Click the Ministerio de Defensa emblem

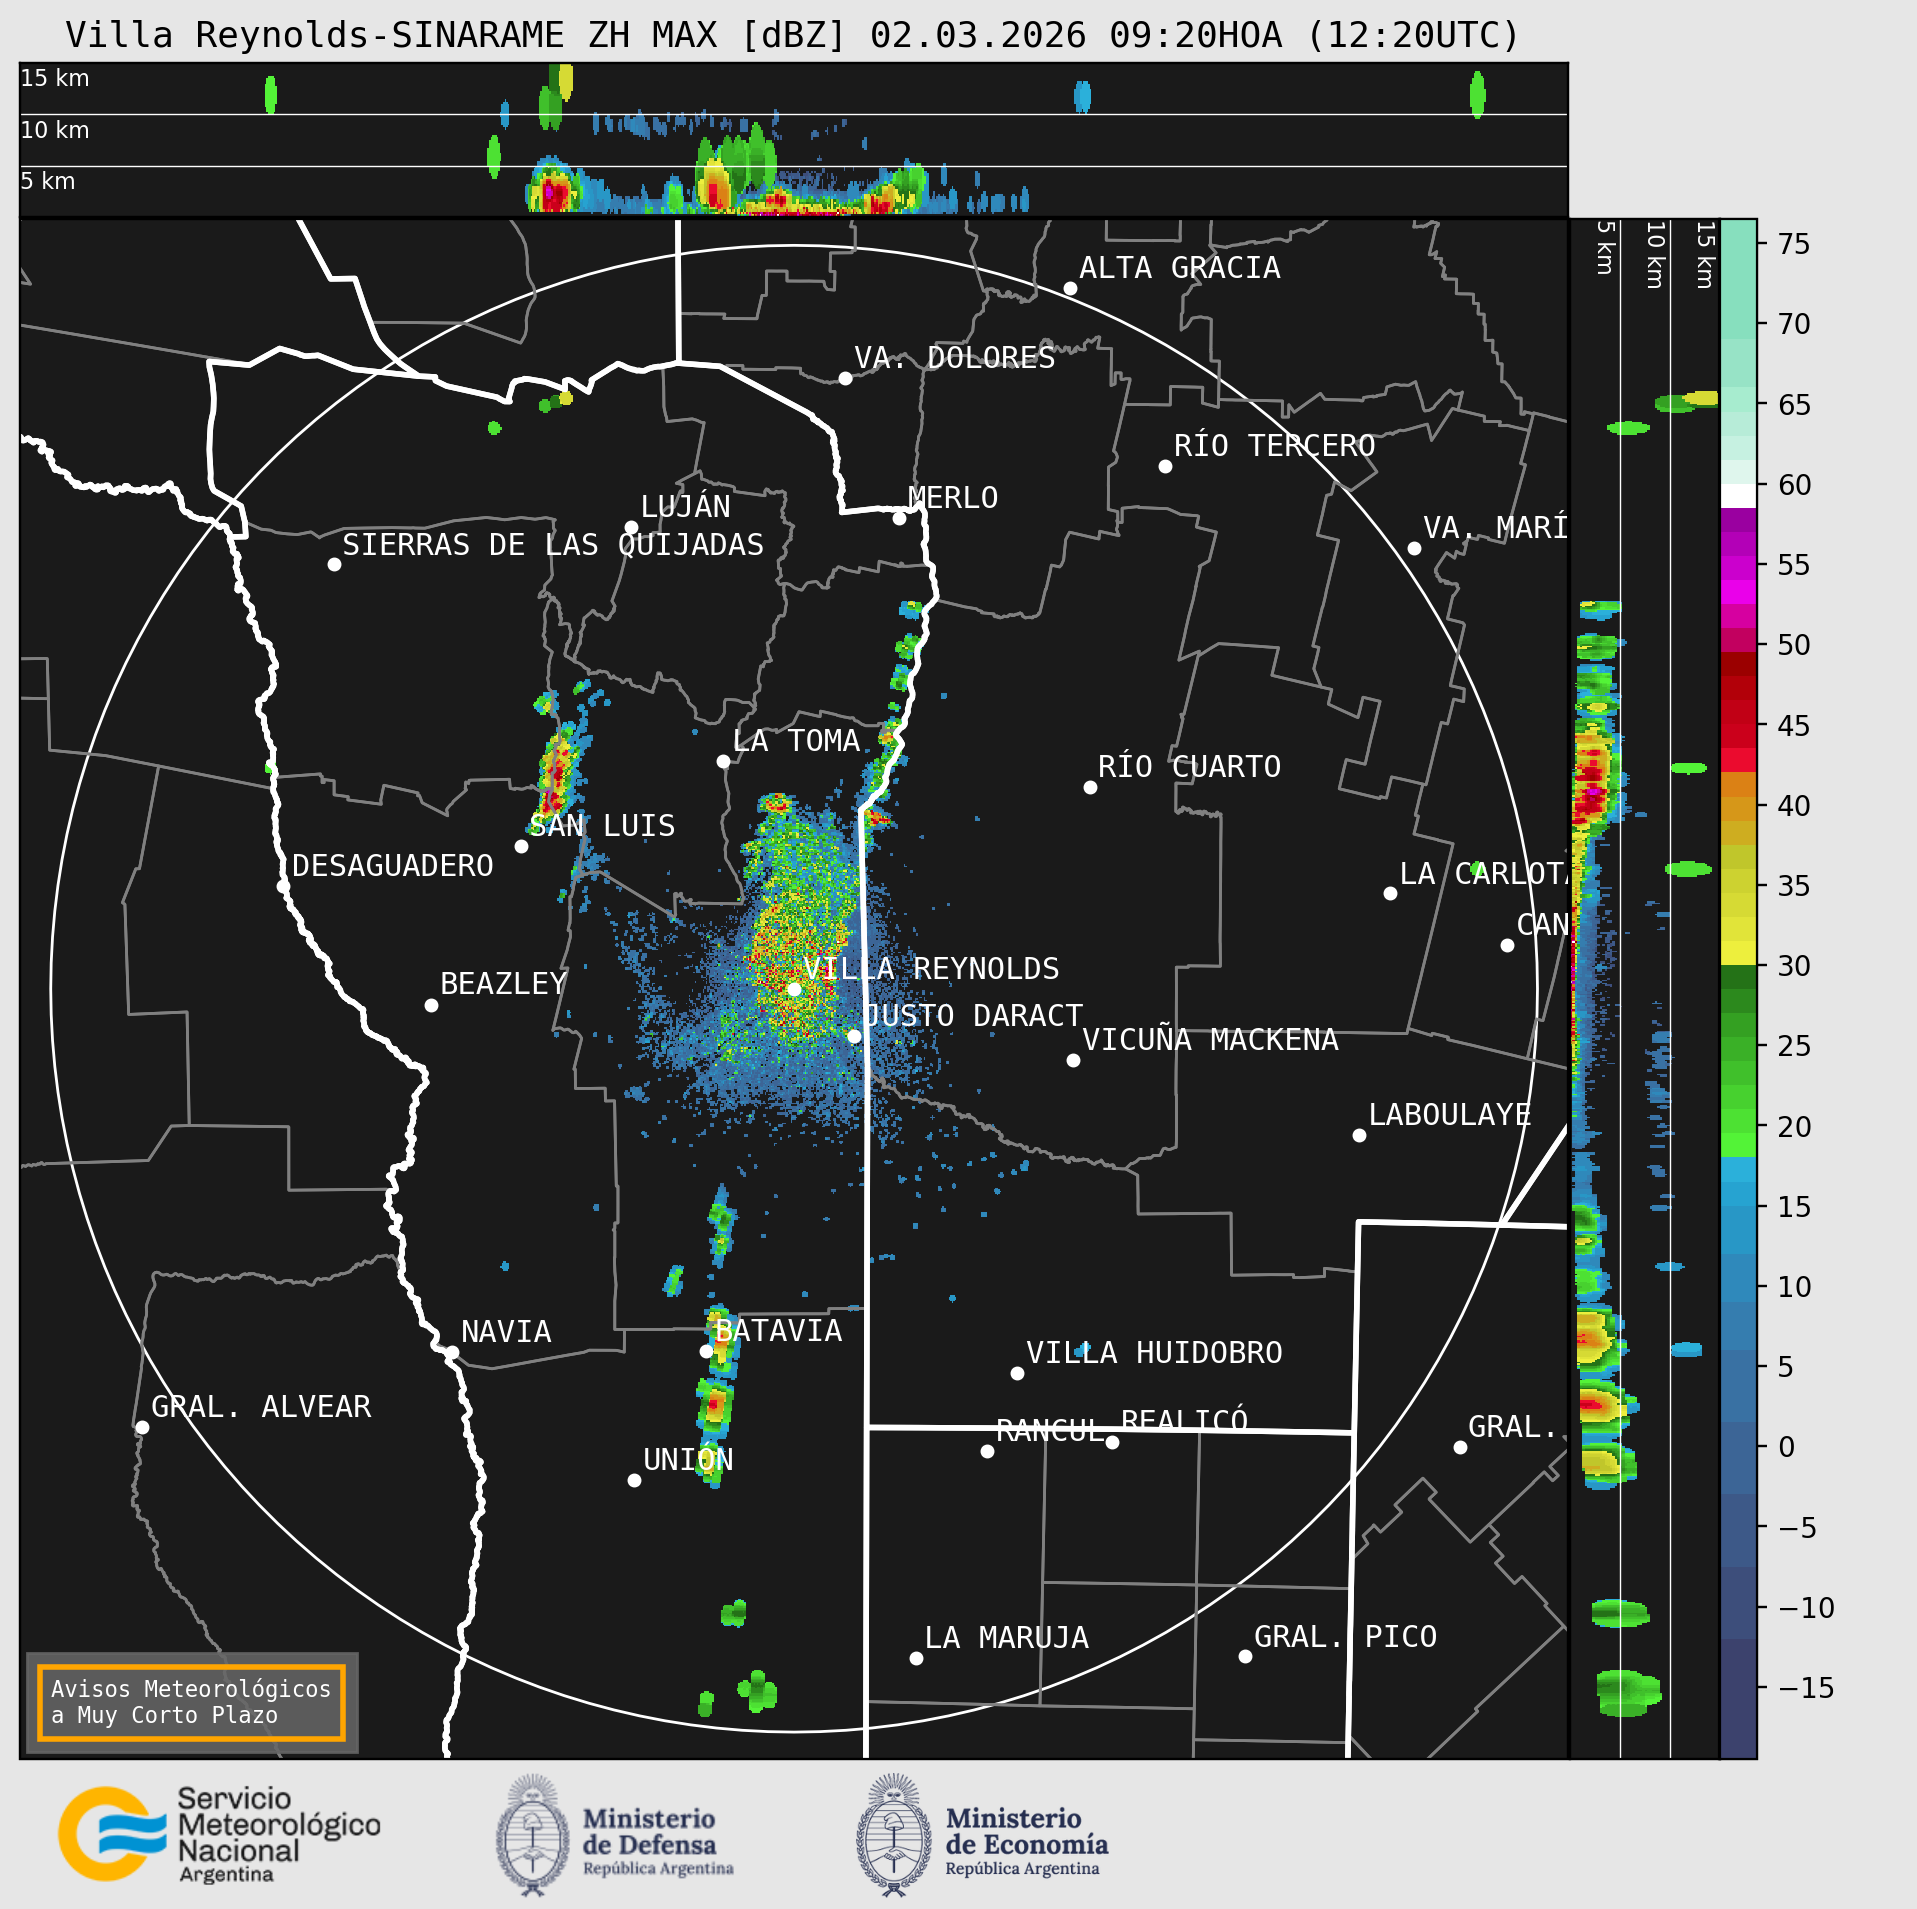point(532,1835)
